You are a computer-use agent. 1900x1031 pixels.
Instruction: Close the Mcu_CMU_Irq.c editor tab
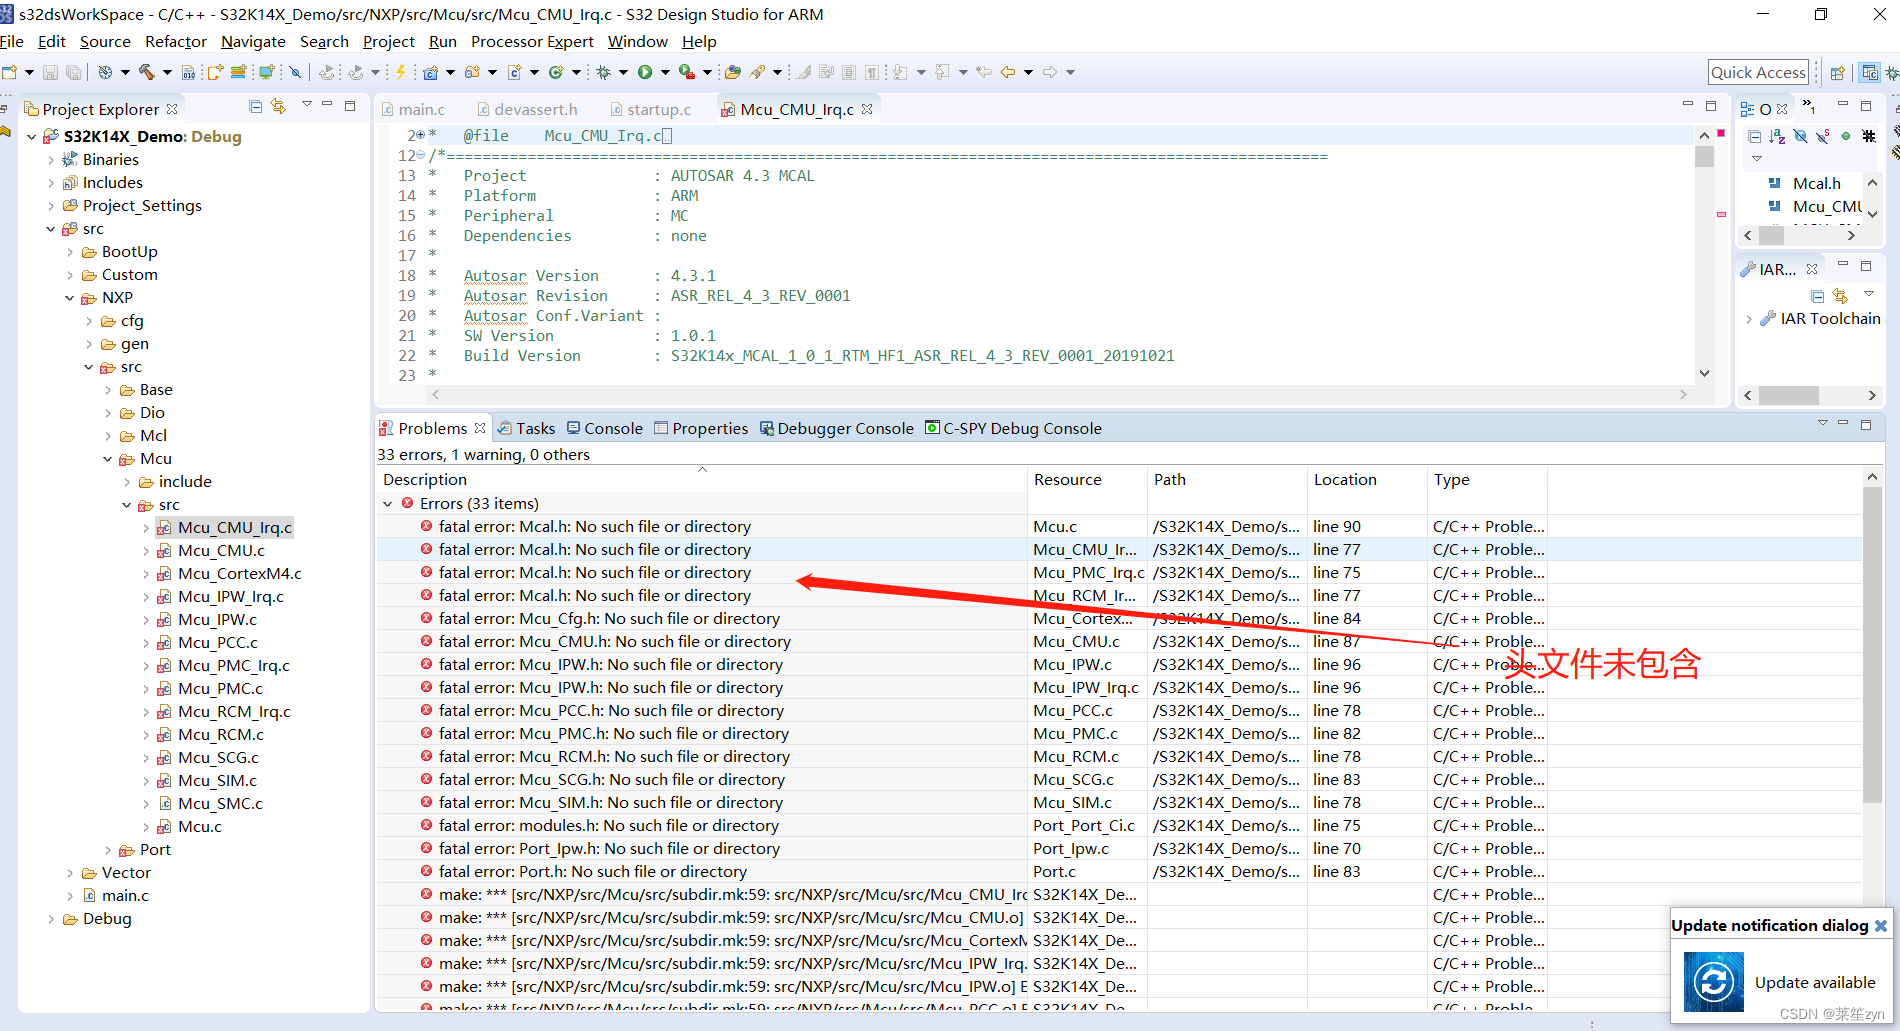(x=867, y=109)
